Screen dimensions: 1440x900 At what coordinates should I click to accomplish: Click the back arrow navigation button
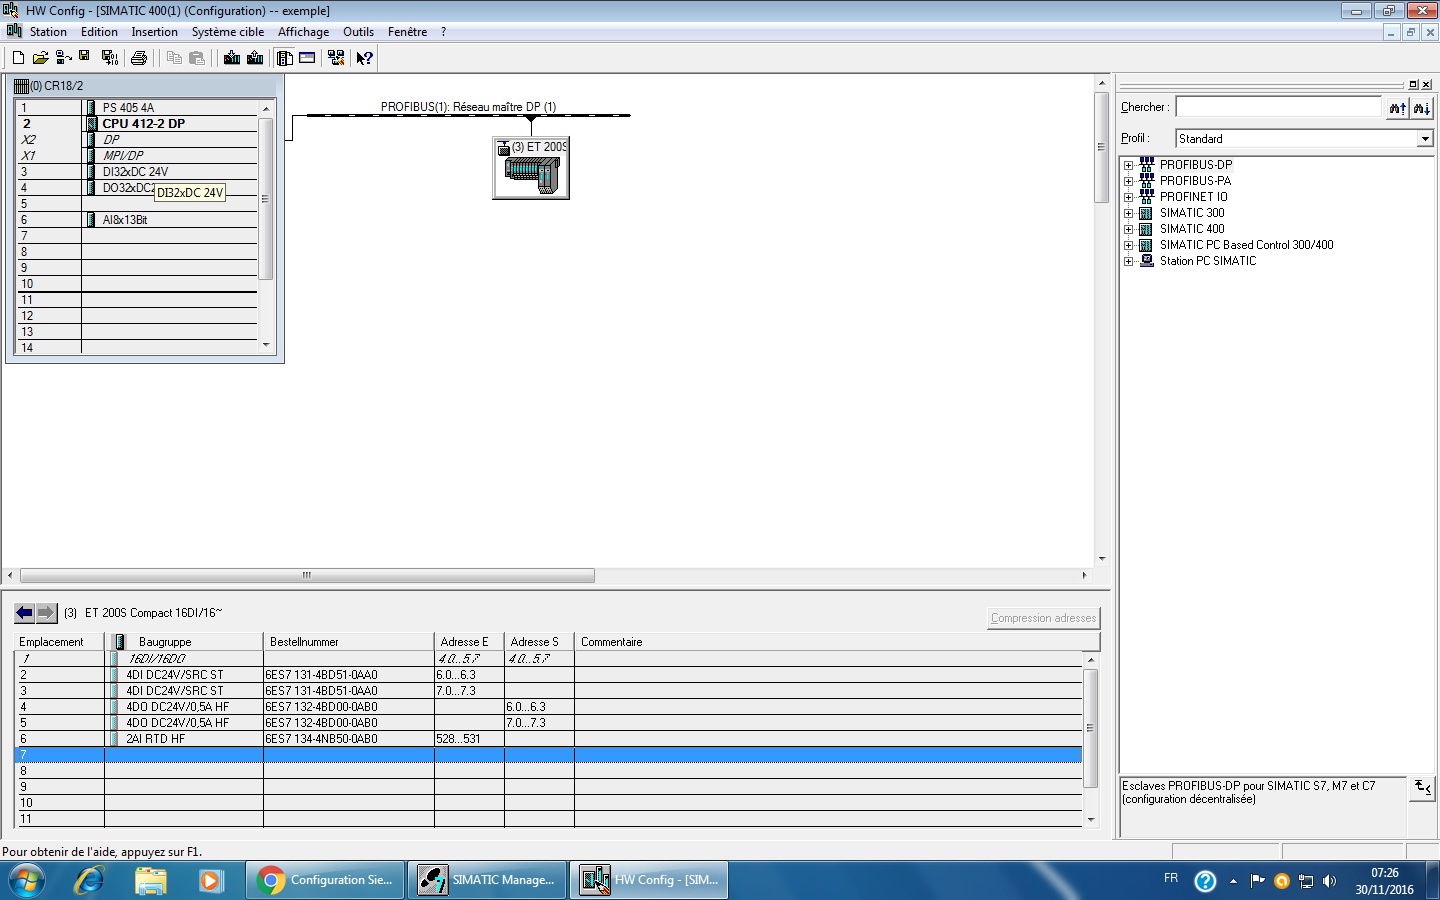click(x=24, y=613)
